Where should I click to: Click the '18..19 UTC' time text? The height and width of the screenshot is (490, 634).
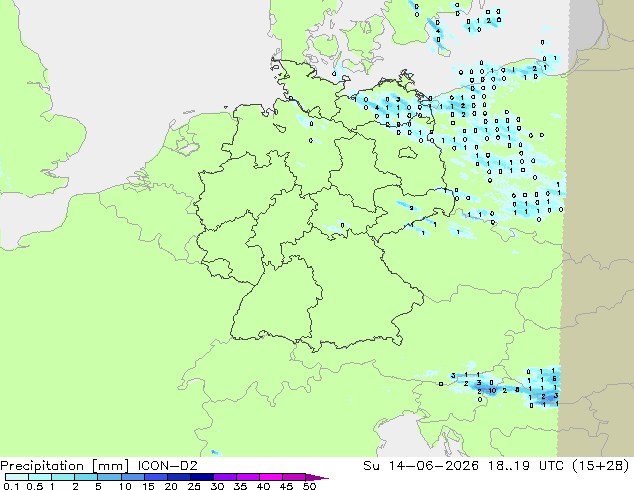point(527,466)
